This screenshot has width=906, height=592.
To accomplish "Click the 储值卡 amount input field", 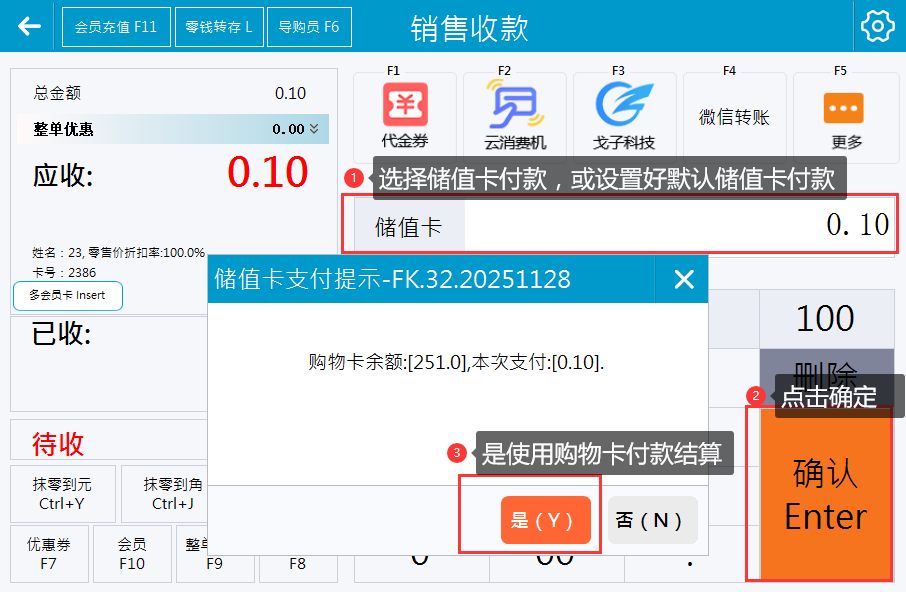I will [678, 225].
